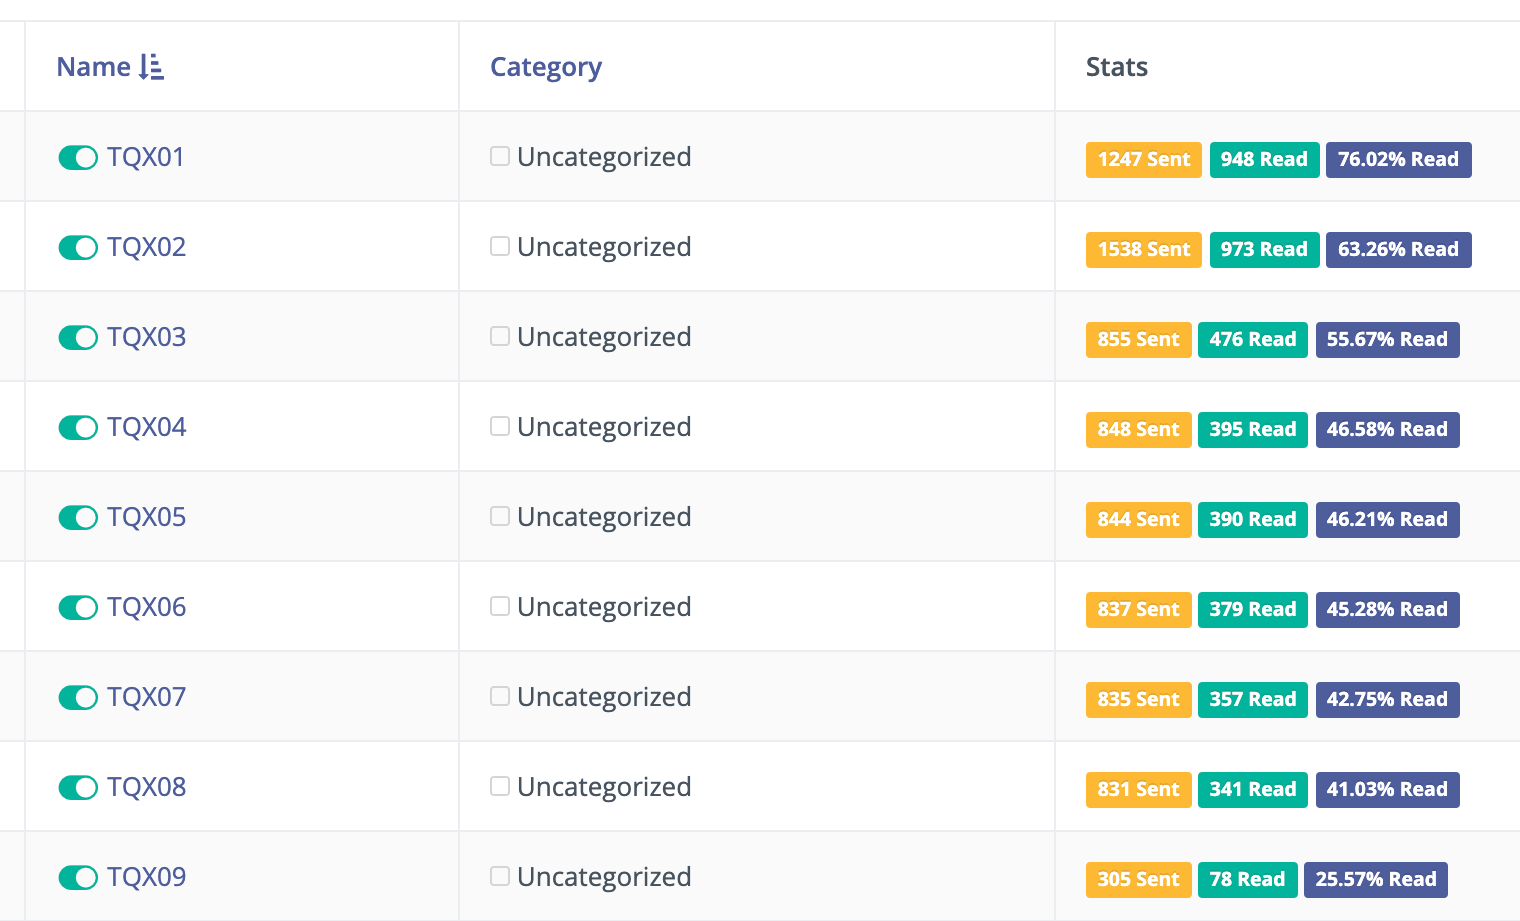Disable the TQX05 switch
Screen dimensions: 1520x921
coord(78,518)
